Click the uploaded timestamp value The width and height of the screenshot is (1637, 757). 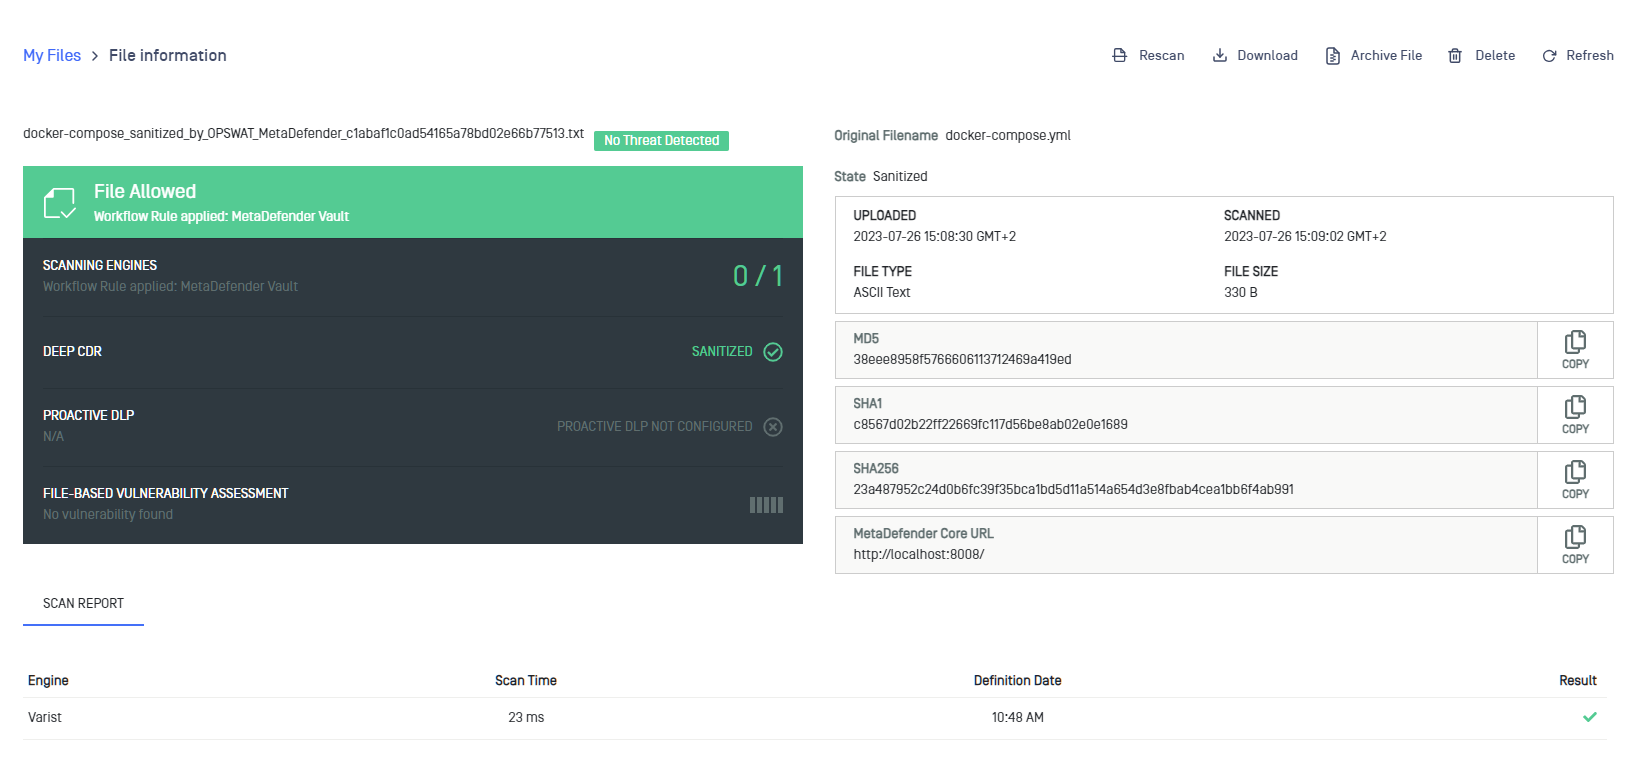tap(934, 237)
